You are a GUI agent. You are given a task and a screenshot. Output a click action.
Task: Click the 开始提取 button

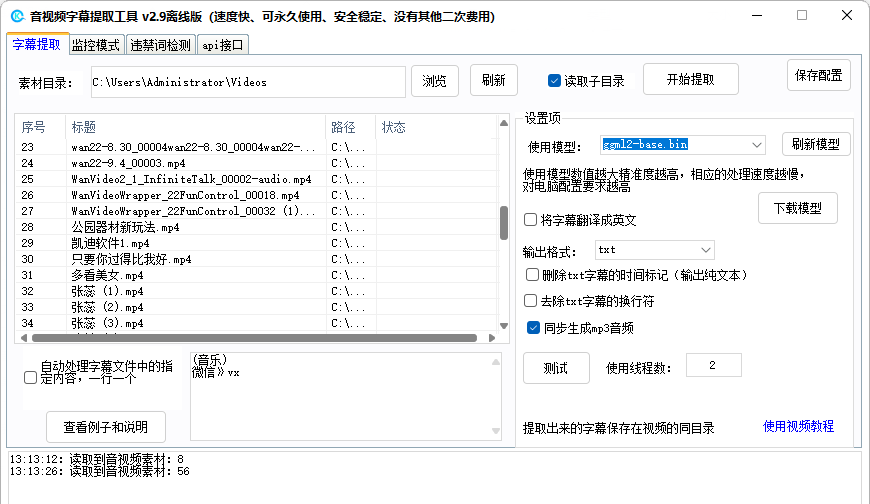[690, 79]
